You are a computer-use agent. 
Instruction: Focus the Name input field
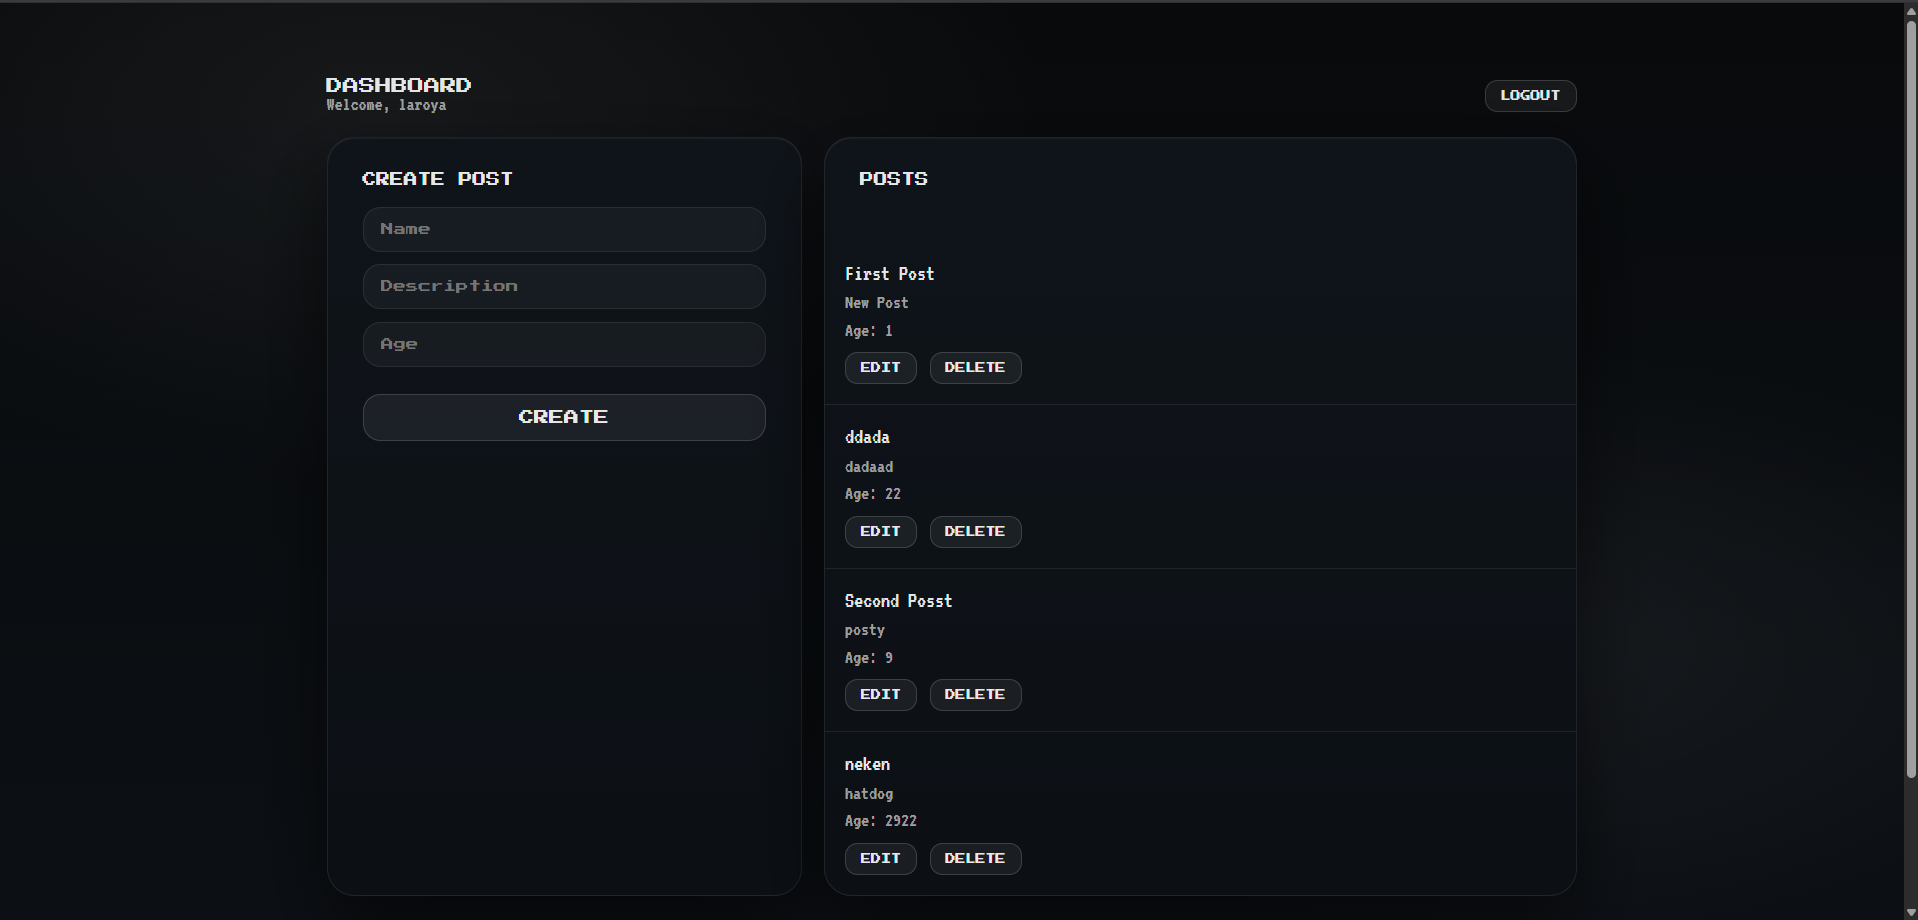point(564,229)
